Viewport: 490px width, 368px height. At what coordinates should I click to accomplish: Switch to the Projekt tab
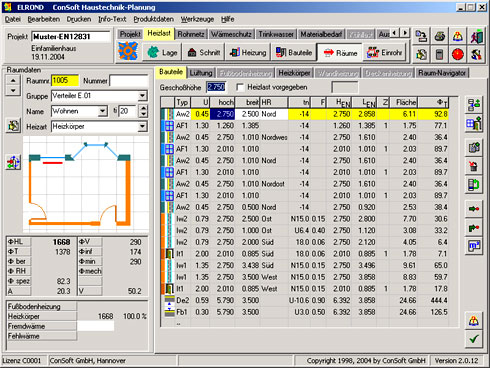pyautogui.click(x=130, y=34)
